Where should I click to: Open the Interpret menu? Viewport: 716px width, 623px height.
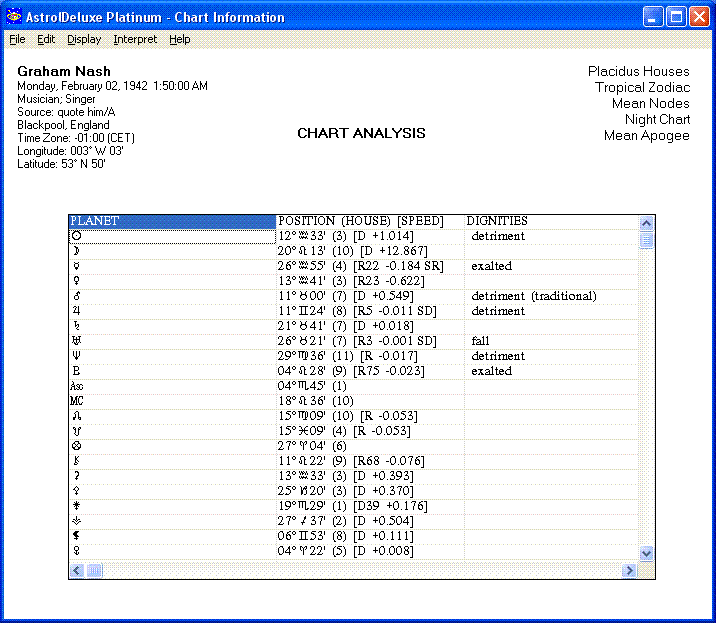click(135, 39)
